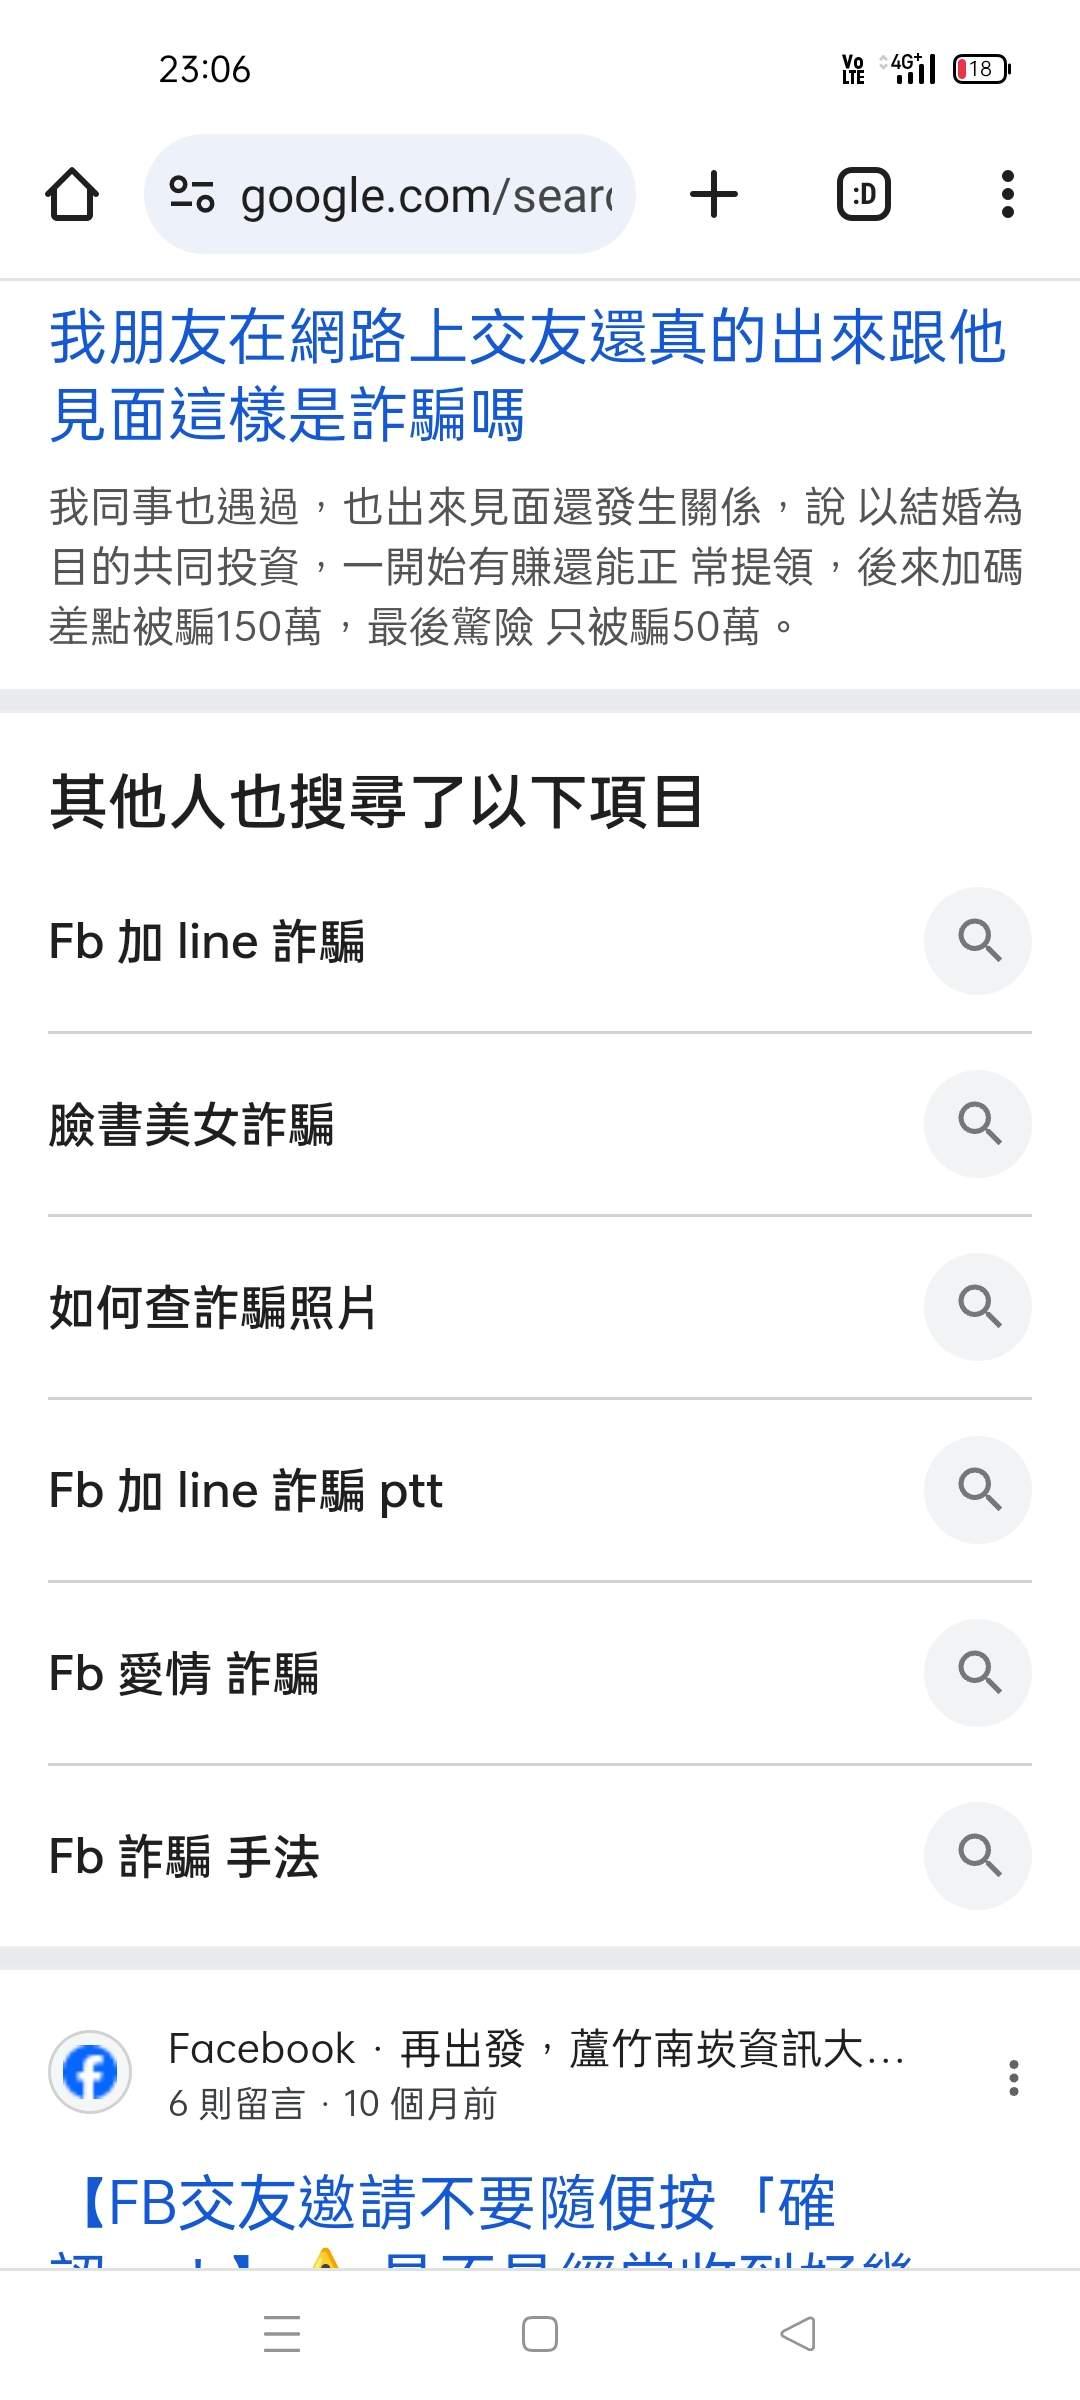The width and height of the screenshot is (1080, 2400).
Task: Tap the Chrome home icon
Action: (72, 194)
